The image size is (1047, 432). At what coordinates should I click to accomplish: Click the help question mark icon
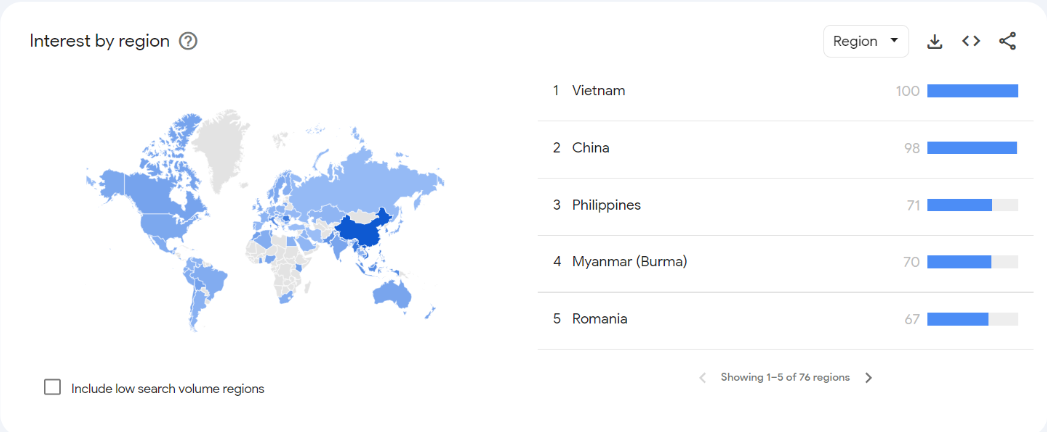[188, 41]
